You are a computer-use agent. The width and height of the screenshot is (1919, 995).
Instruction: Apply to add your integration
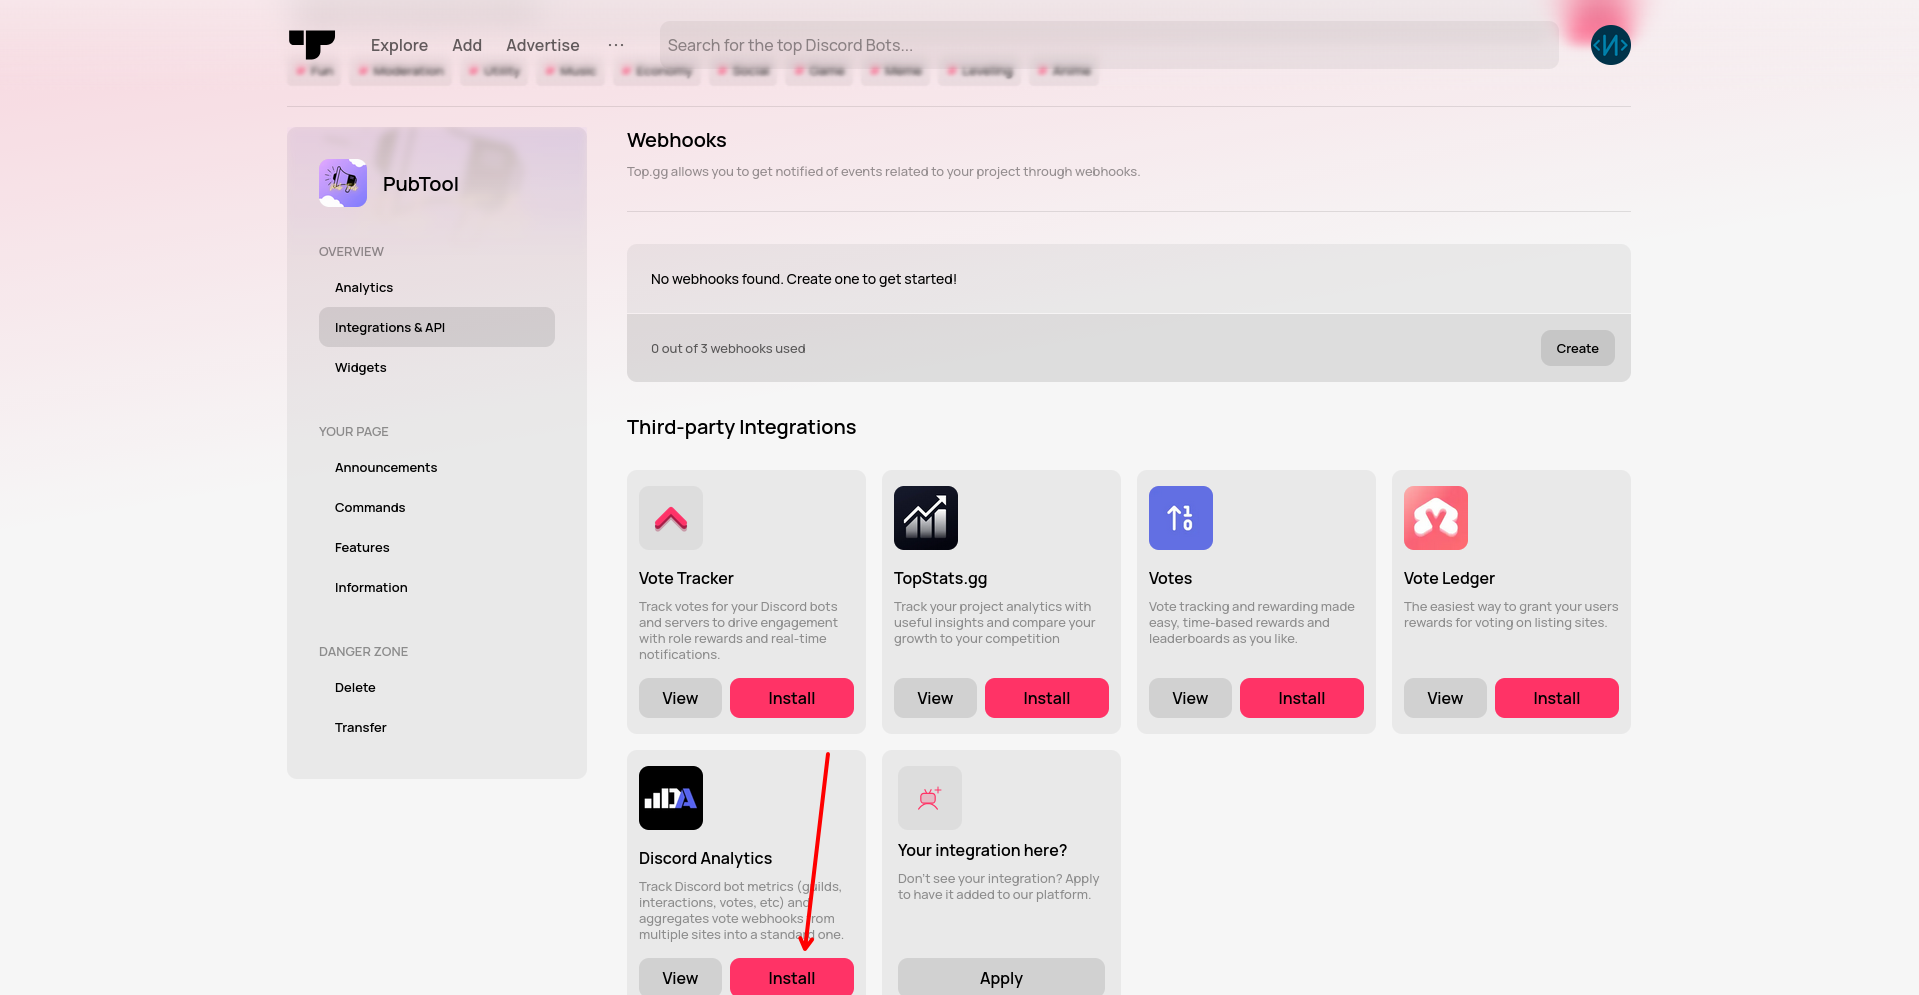click(1001, 977)
